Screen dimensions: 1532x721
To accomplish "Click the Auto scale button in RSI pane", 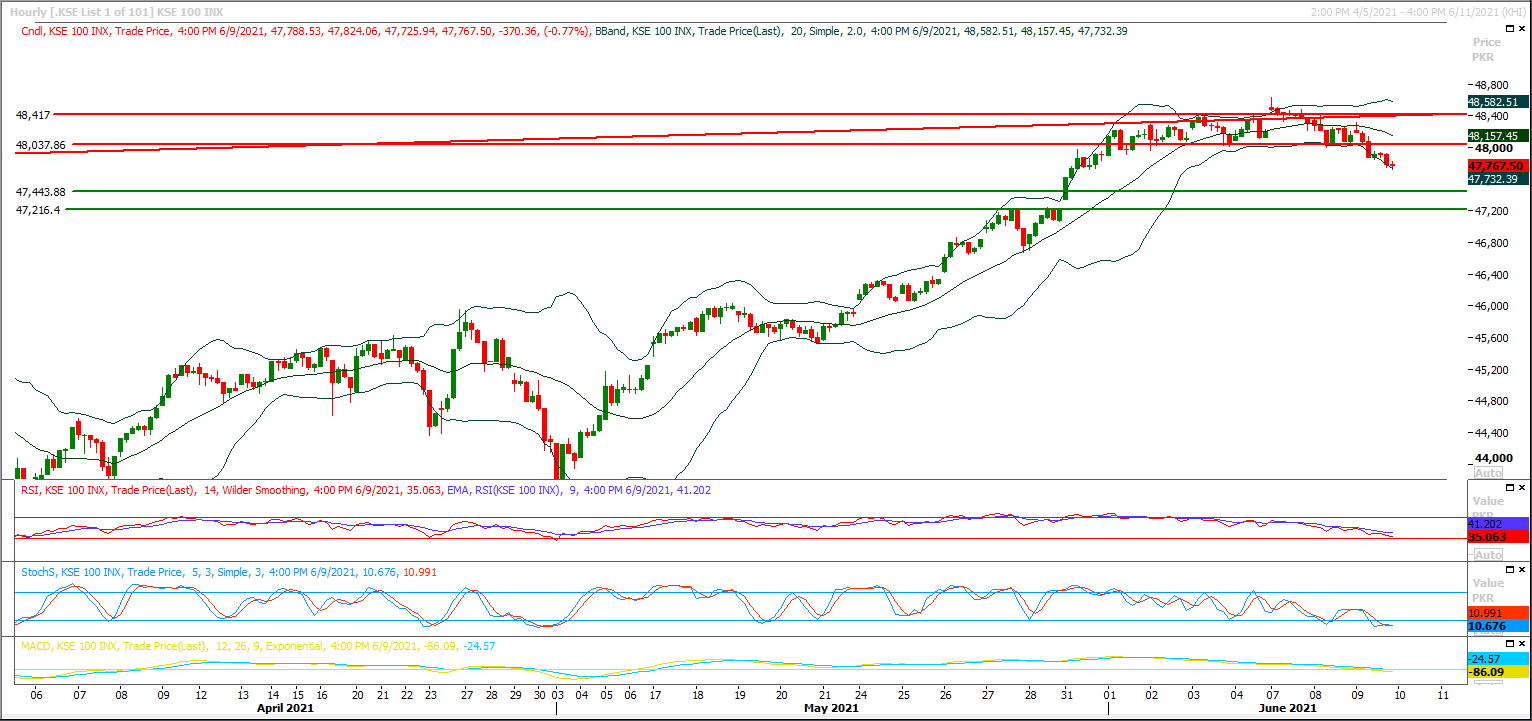I will (1488, 554).
